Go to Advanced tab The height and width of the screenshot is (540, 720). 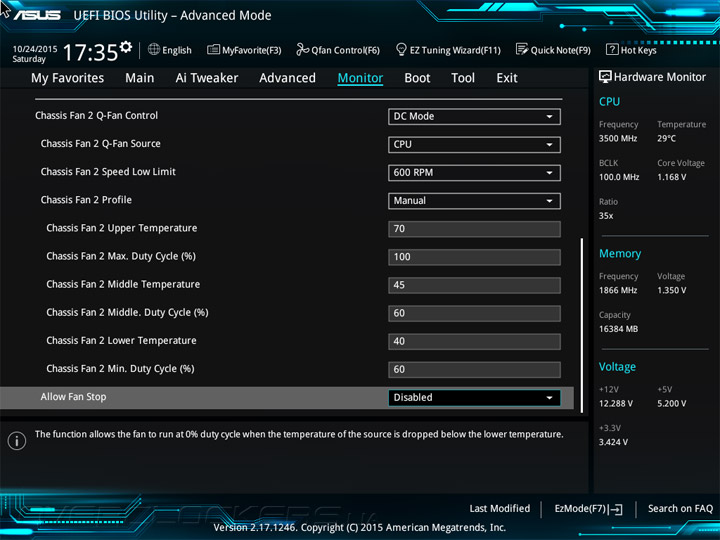(x=287, y=78)
